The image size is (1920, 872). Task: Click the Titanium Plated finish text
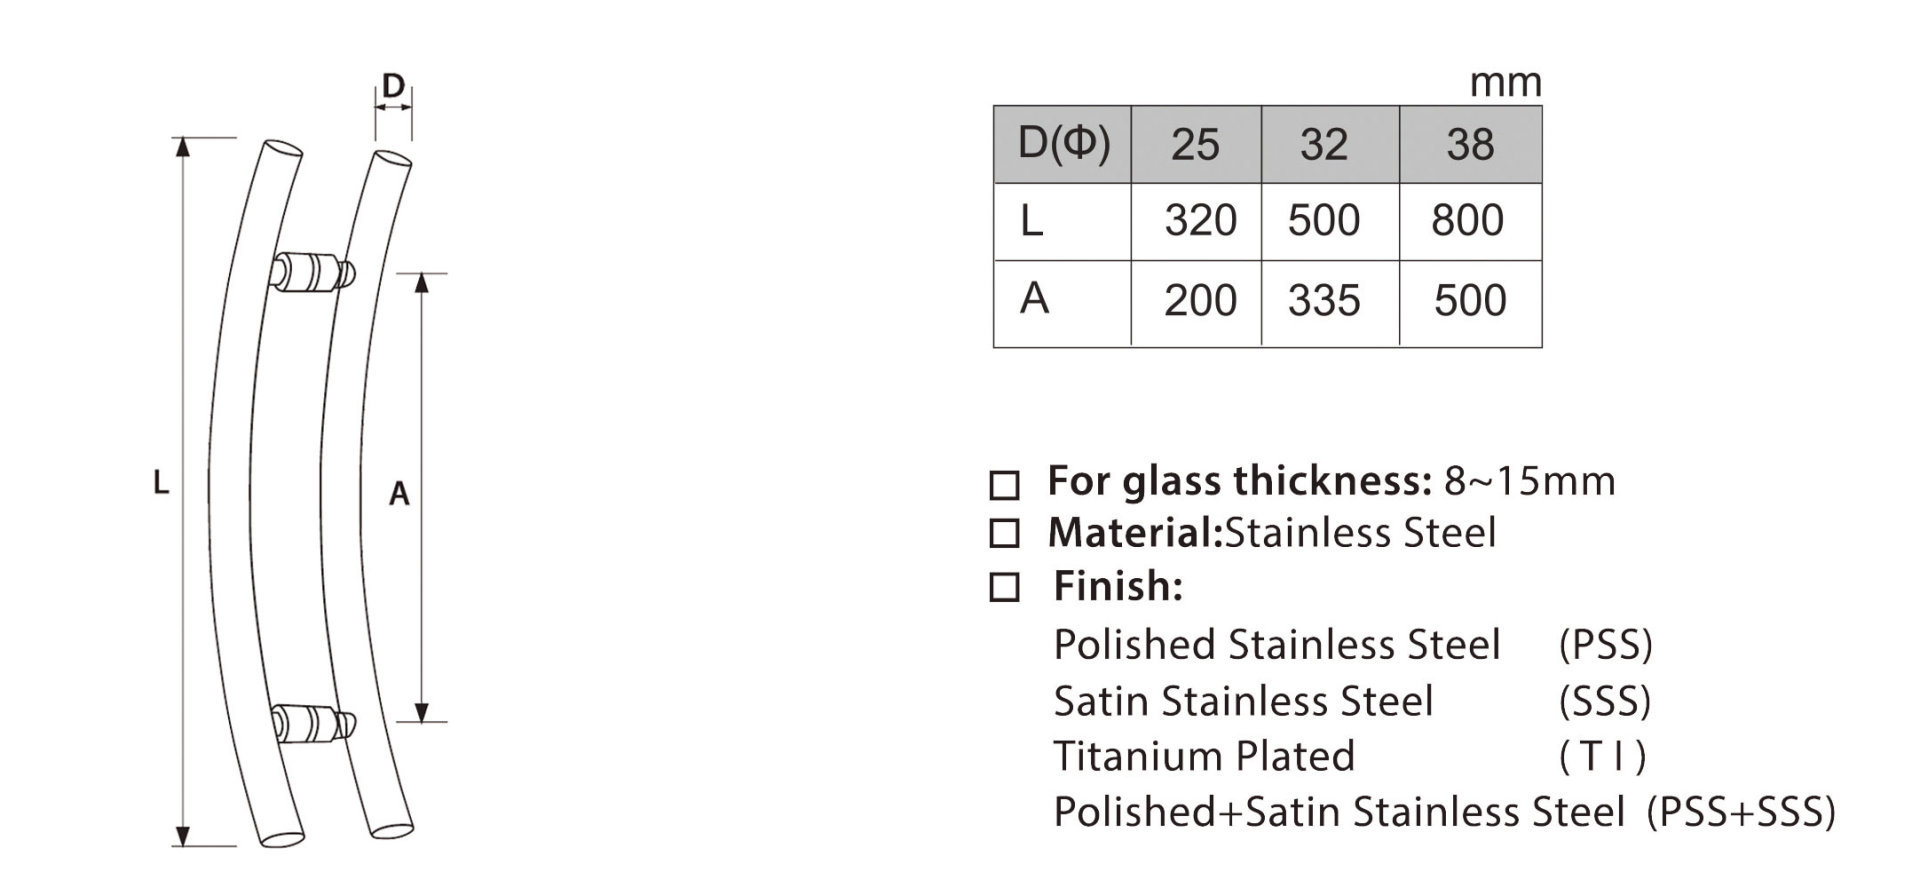tap(1204, 756)
